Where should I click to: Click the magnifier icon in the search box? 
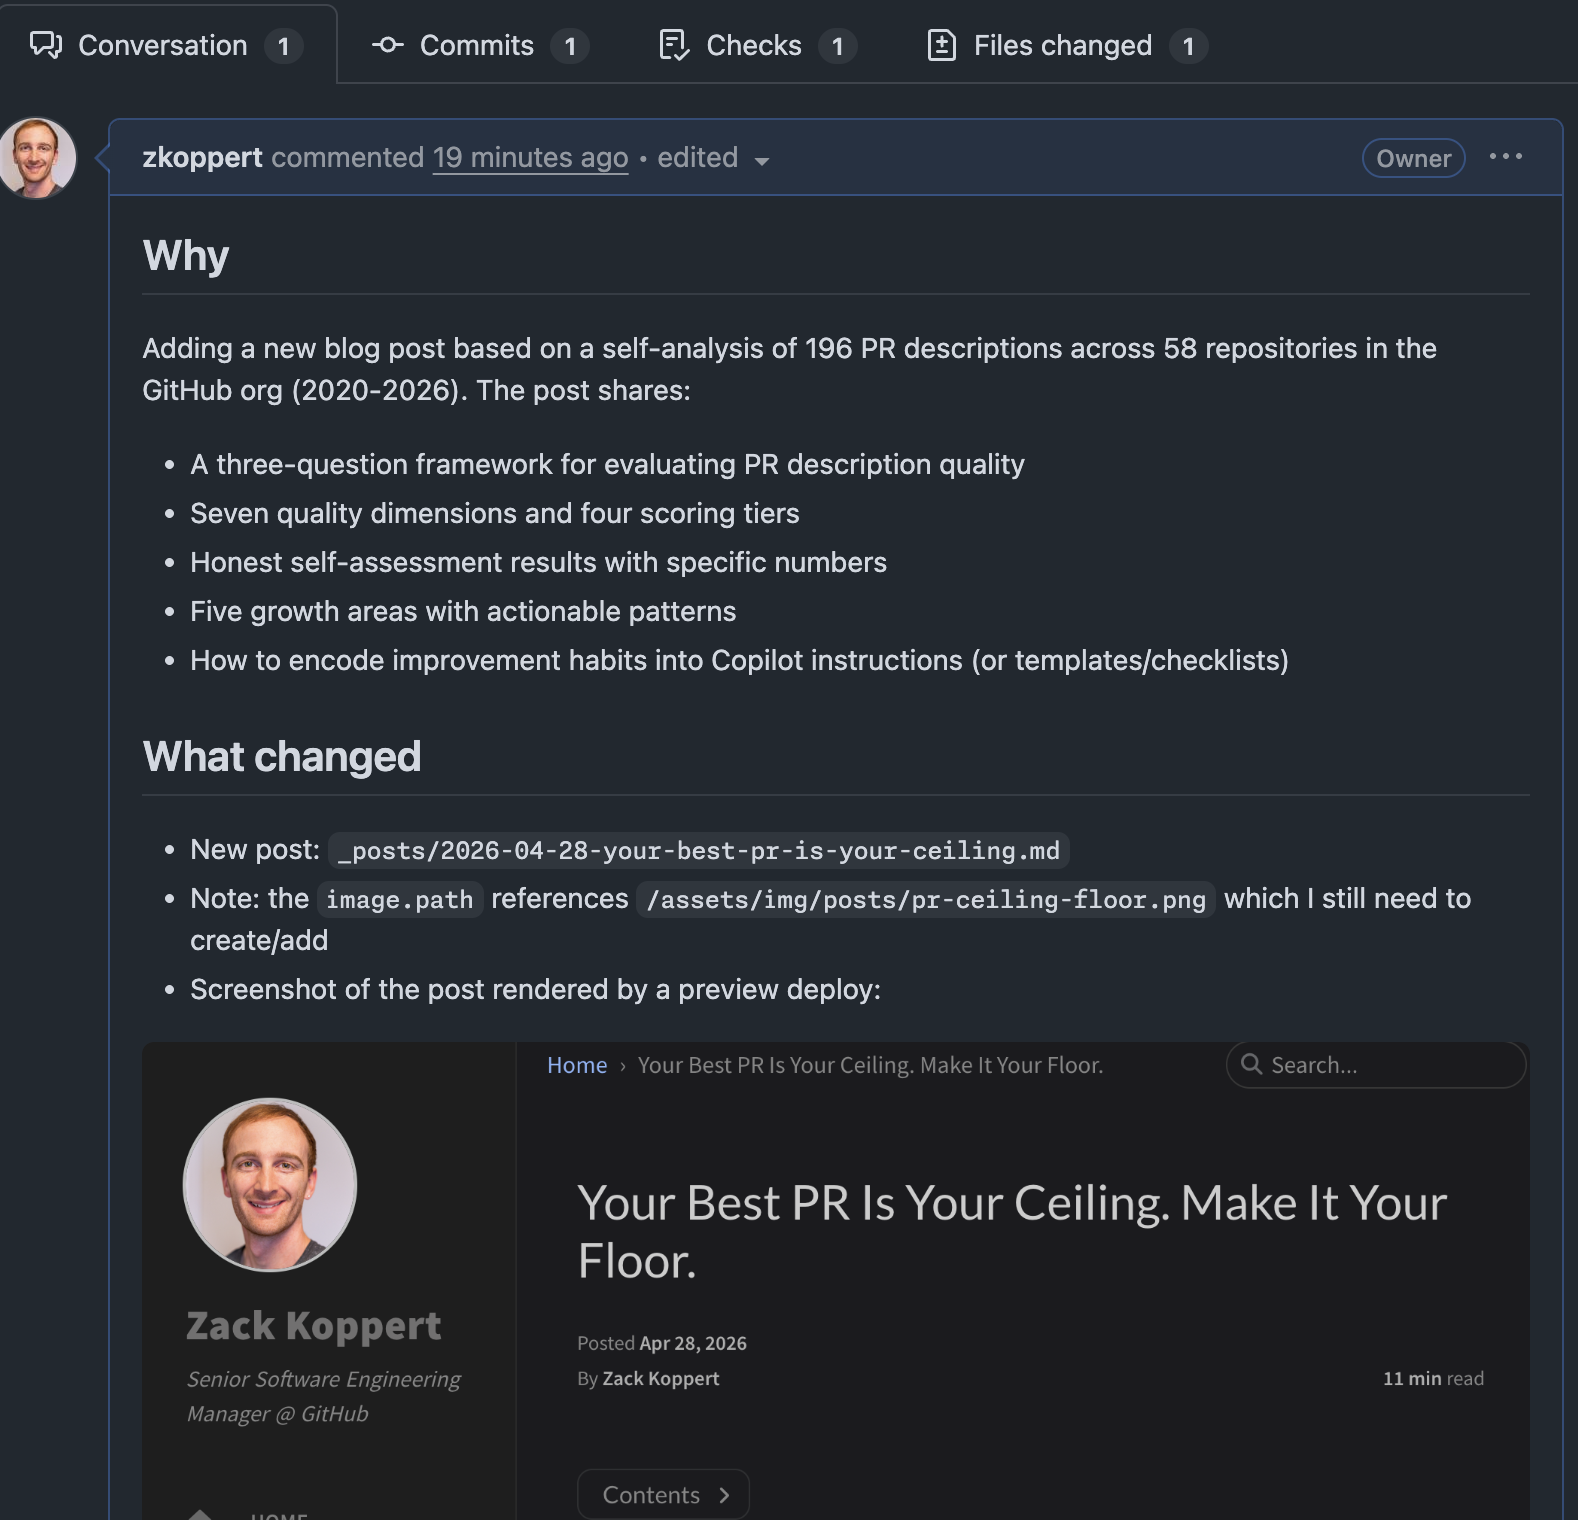click(x=1251, y=1064)
